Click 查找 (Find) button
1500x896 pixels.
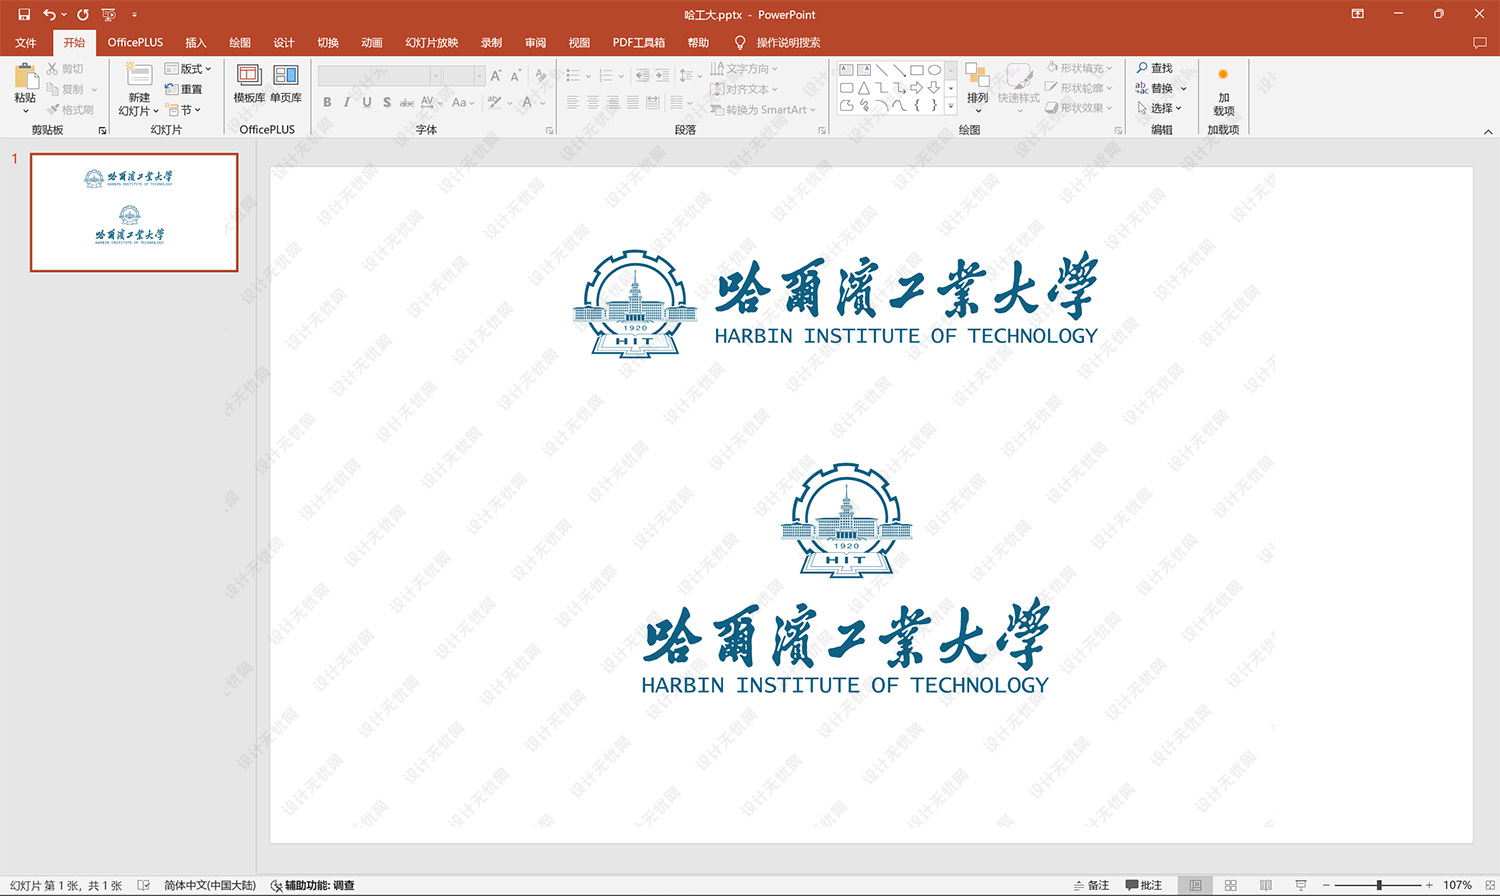pos(1155,68)
